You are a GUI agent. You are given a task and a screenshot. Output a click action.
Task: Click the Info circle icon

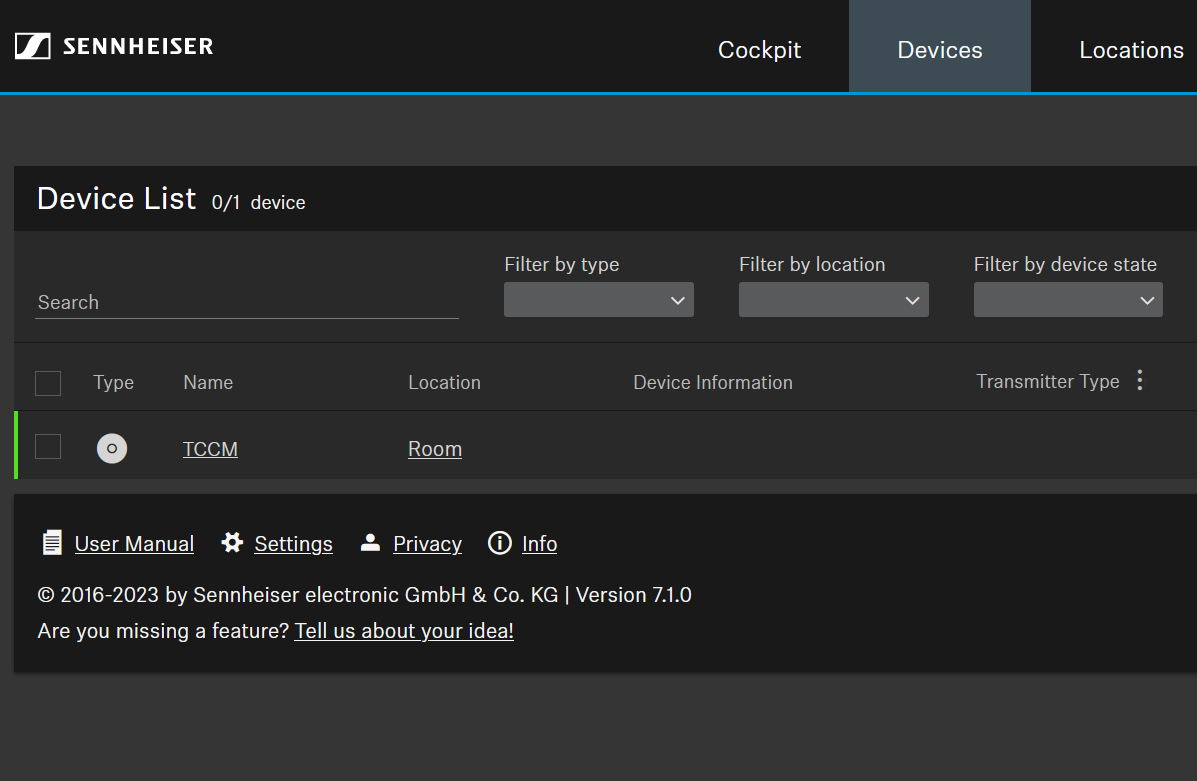pos(499,543)
